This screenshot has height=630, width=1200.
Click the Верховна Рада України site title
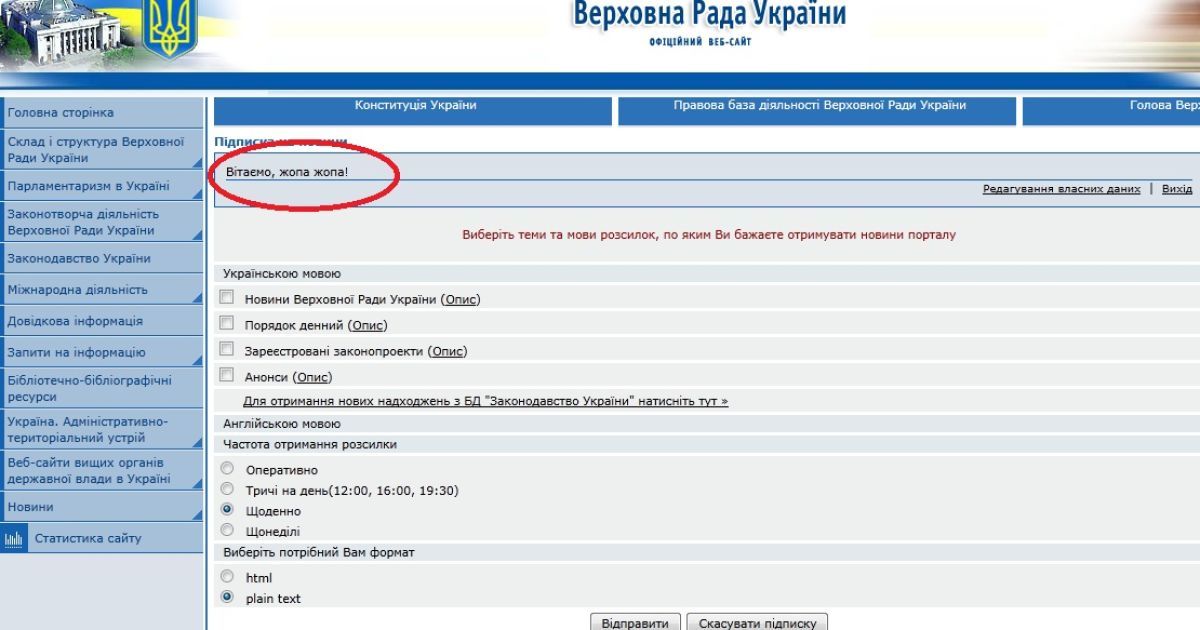click(x=708, y=15)
